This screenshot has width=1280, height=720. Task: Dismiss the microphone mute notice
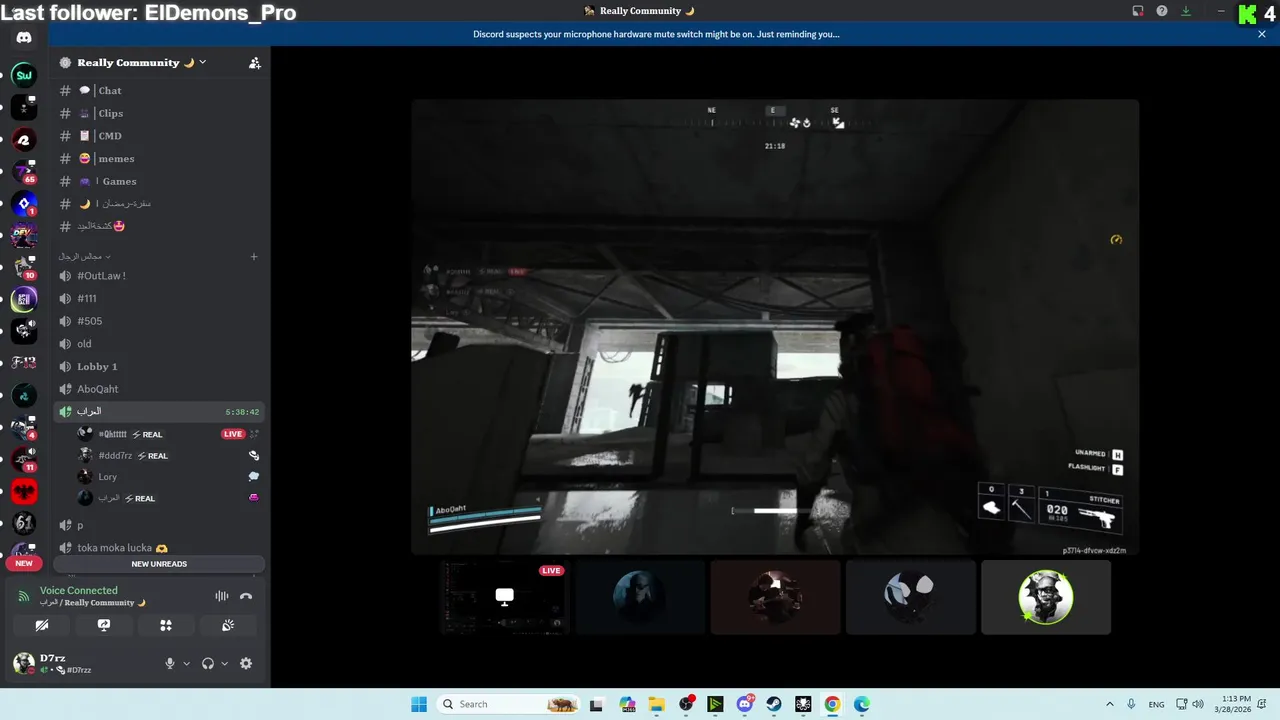[x=1262, y=34]
